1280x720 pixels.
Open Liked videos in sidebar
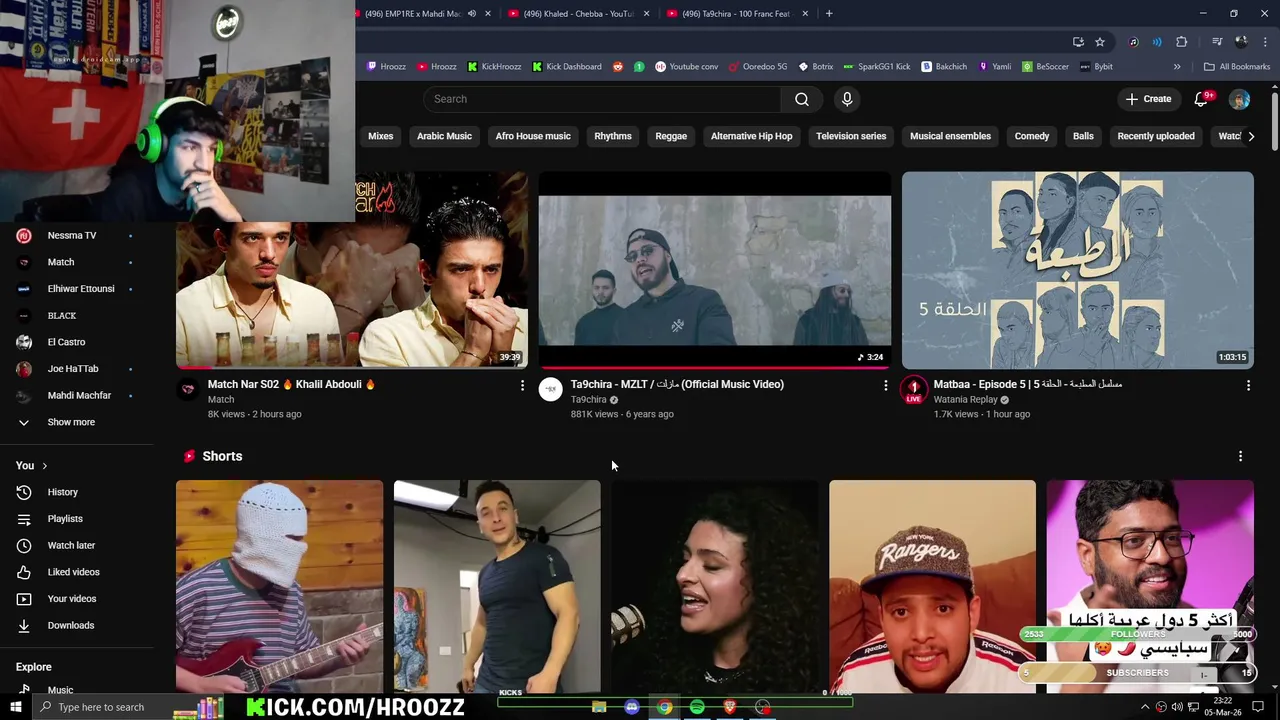(73, 572)
